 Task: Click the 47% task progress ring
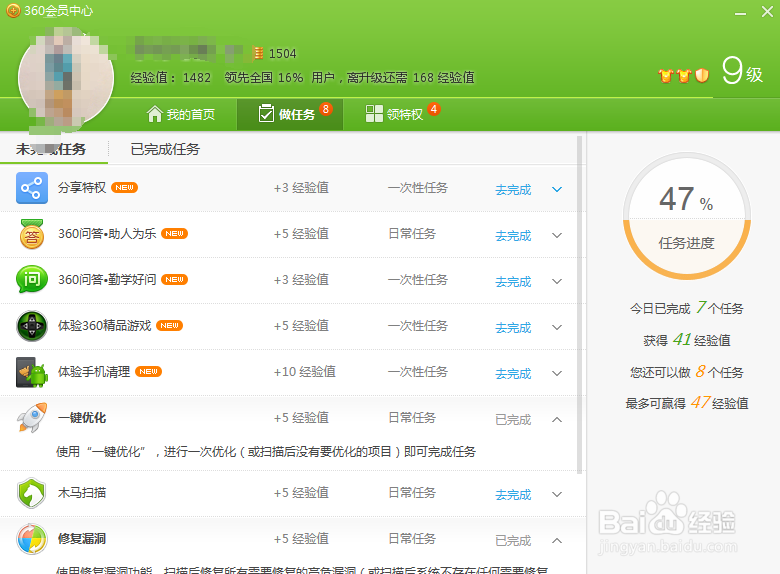(686, 216)
